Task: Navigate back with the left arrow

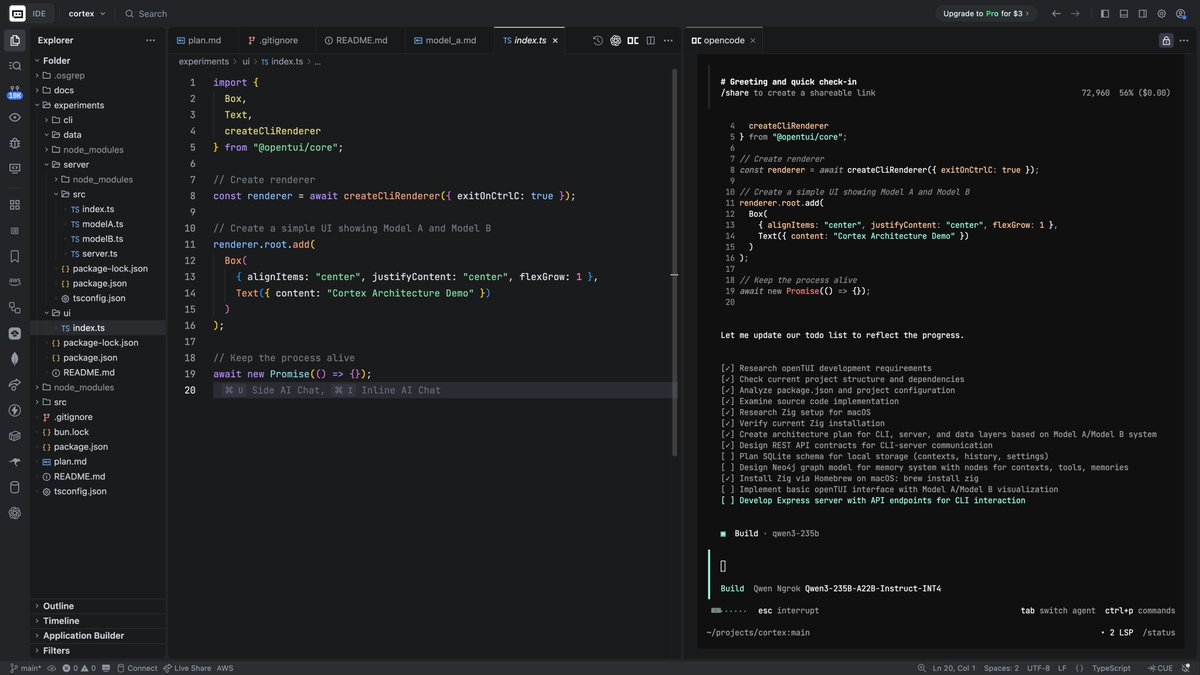Action: (1056, 14)
